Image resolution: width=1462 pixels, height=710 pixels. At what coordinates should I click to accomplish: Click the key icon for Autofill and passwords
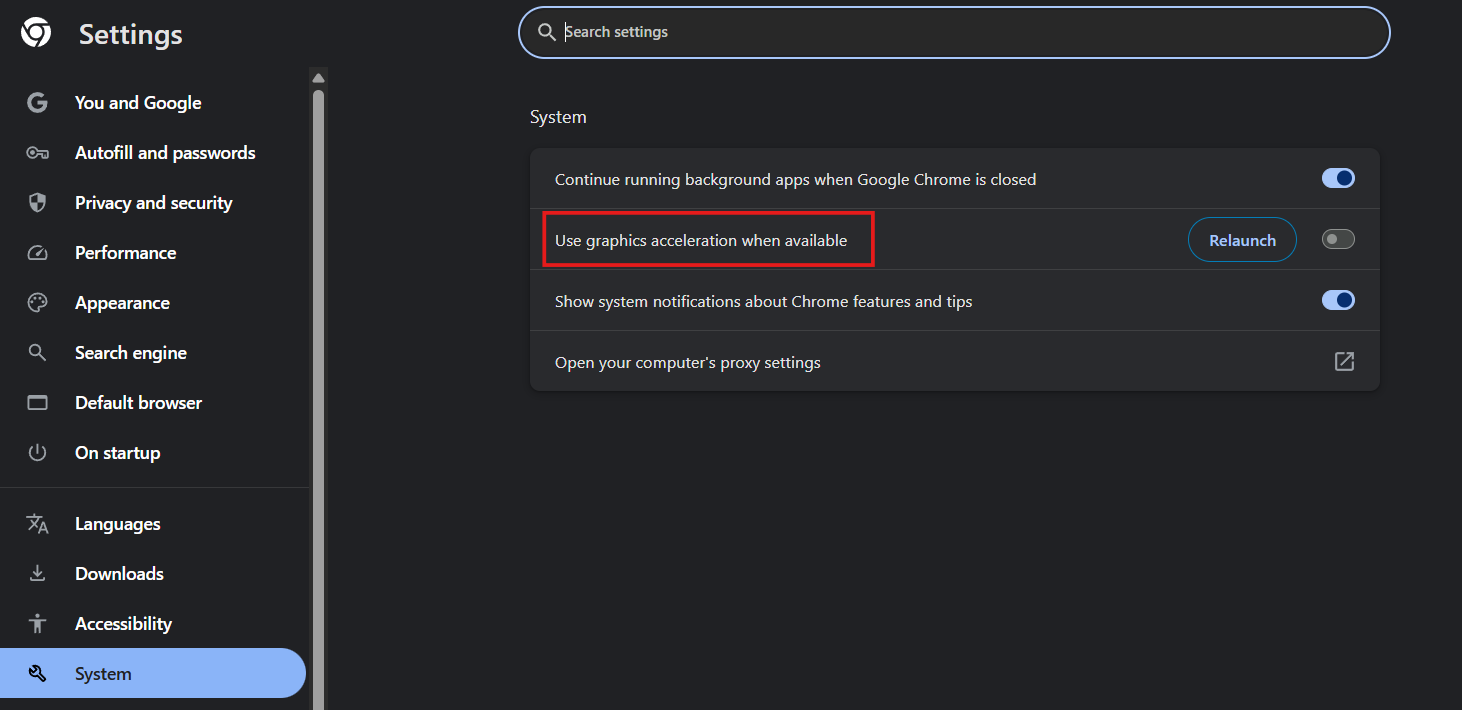tap(37, 153)
